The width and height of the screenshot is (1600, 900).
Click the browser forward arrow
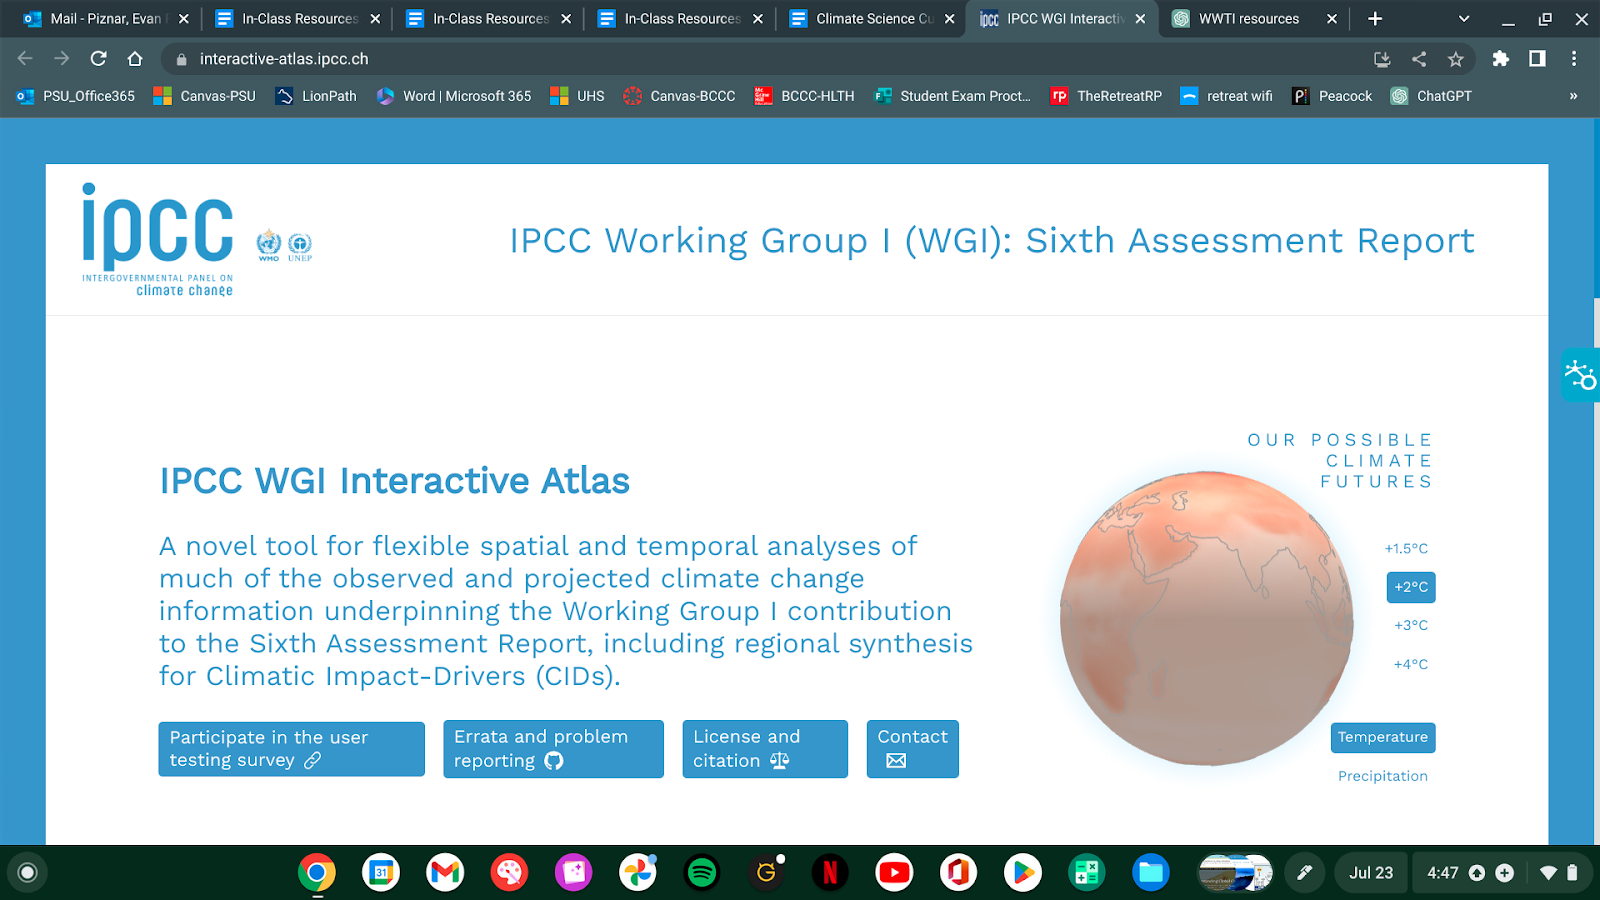tap(62, 59)
